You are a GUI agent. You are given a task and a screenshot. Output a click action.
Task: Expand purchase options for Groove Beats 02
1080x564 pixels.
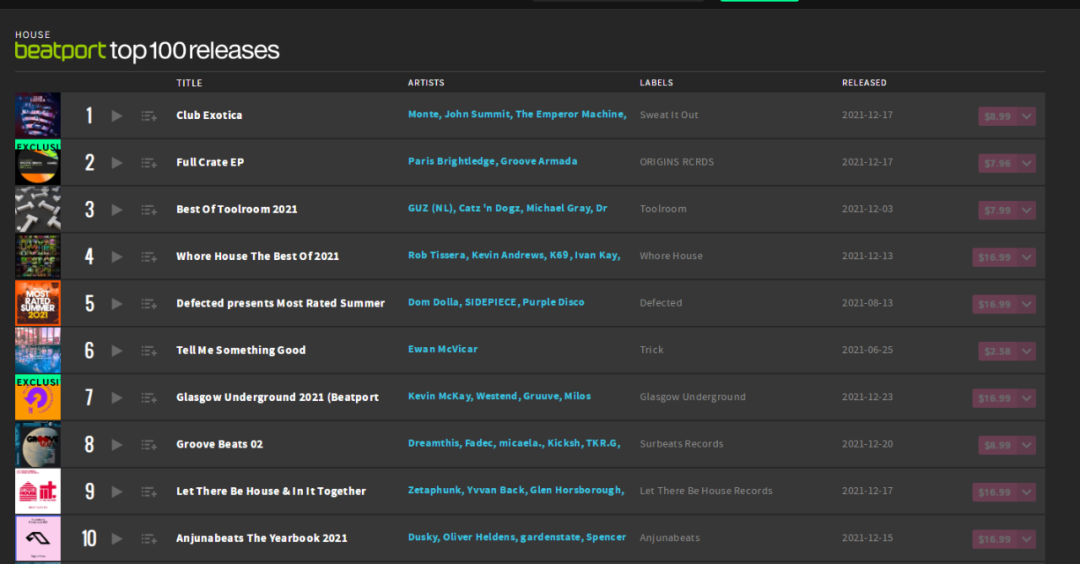click(x=1027, y=445)
